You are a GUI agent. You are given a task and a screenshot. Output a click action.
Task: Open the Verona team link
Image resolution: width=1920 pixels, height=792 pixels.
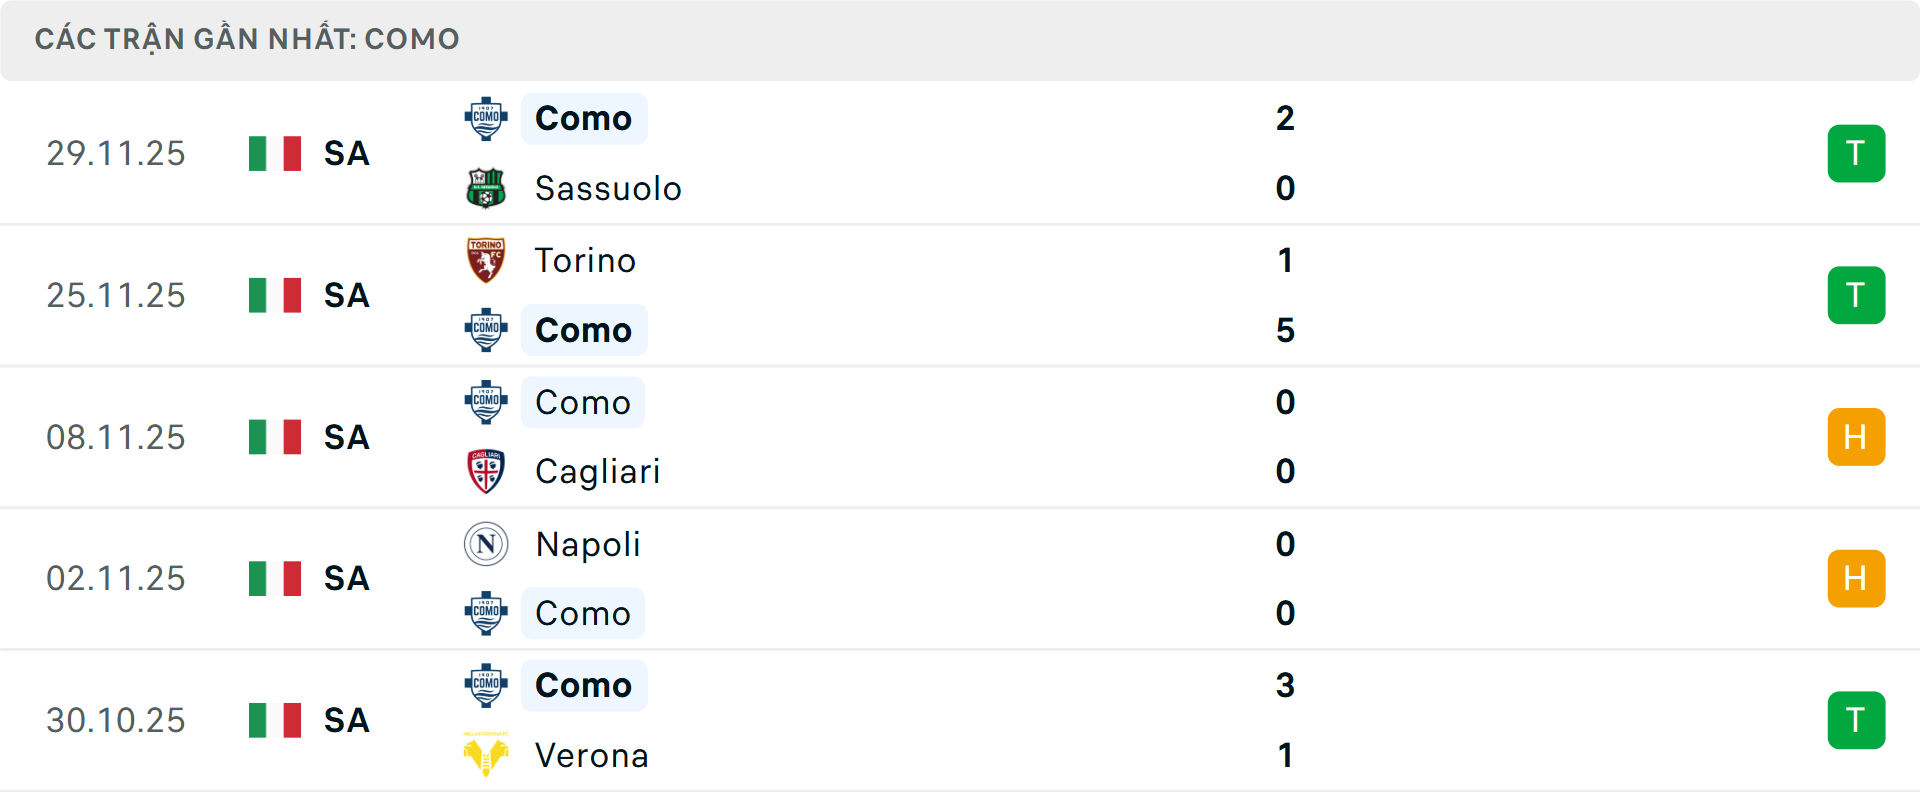tap(591, 755)
